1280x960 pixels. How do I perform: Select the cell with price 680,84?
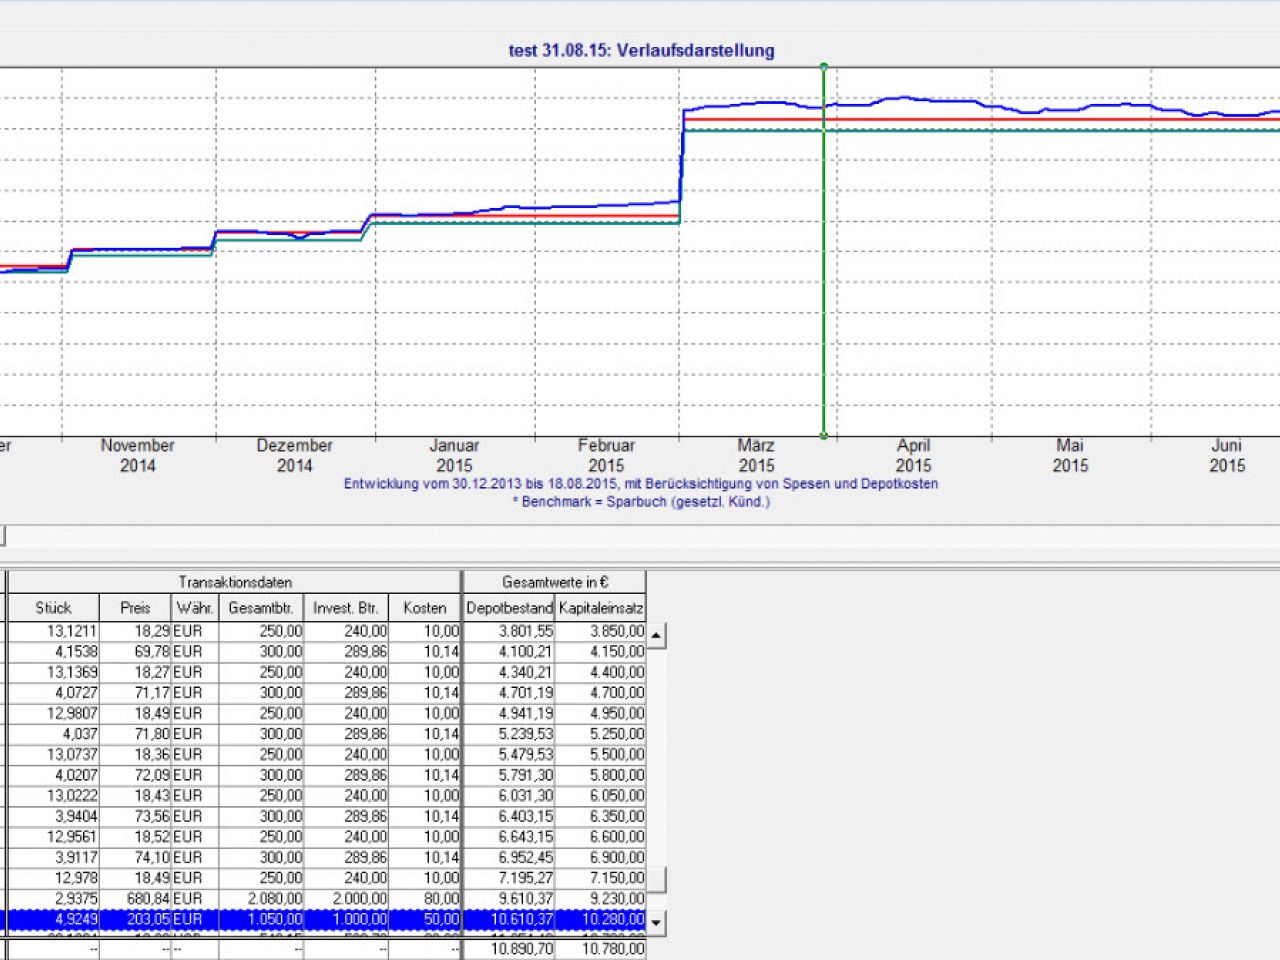pyautogui.click(x=135, y=899)
